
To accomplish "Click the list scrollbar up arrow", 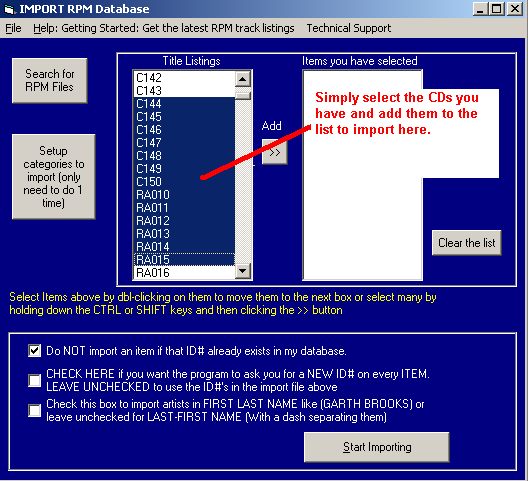I will [242, 79].
